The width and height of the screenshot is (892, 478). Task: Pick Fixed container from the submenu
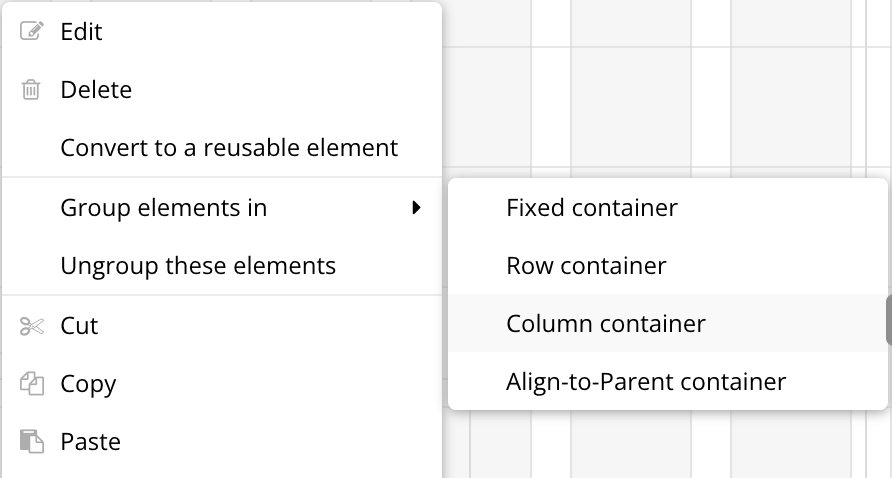click(x=668, y=208)
